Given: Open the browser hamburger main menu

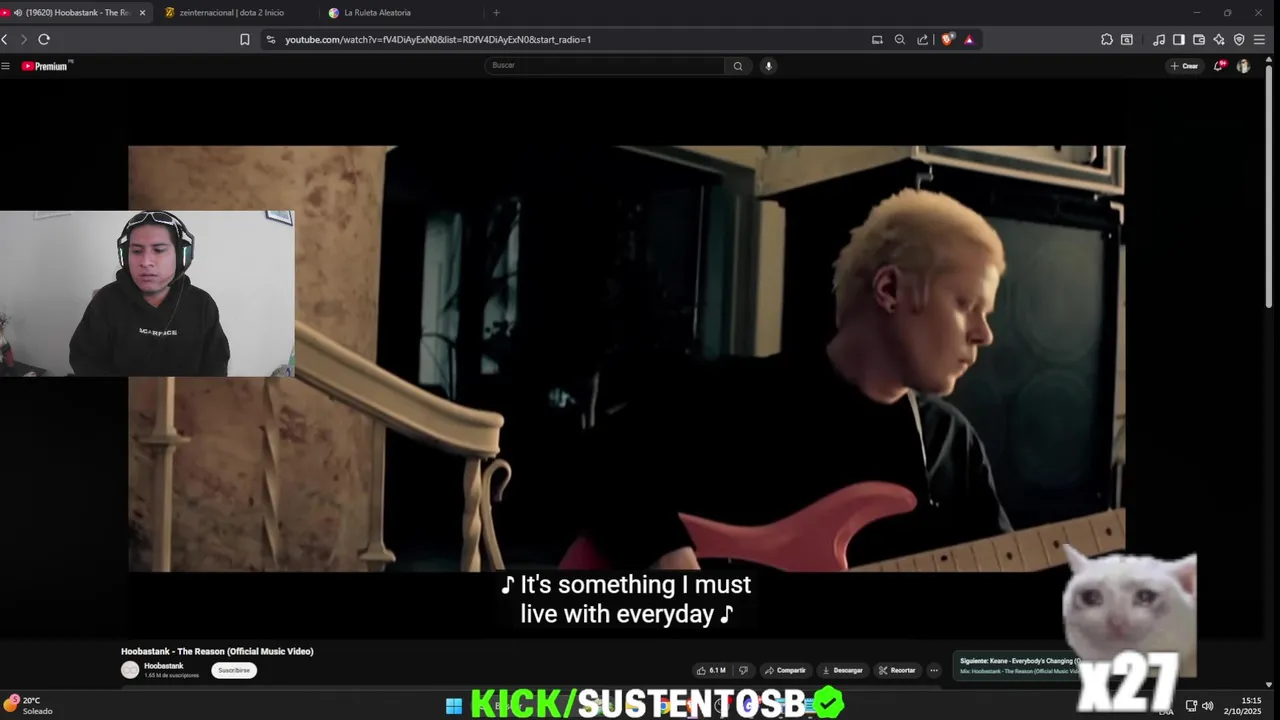Looking at the screenshot, I should coord(1259,39).
